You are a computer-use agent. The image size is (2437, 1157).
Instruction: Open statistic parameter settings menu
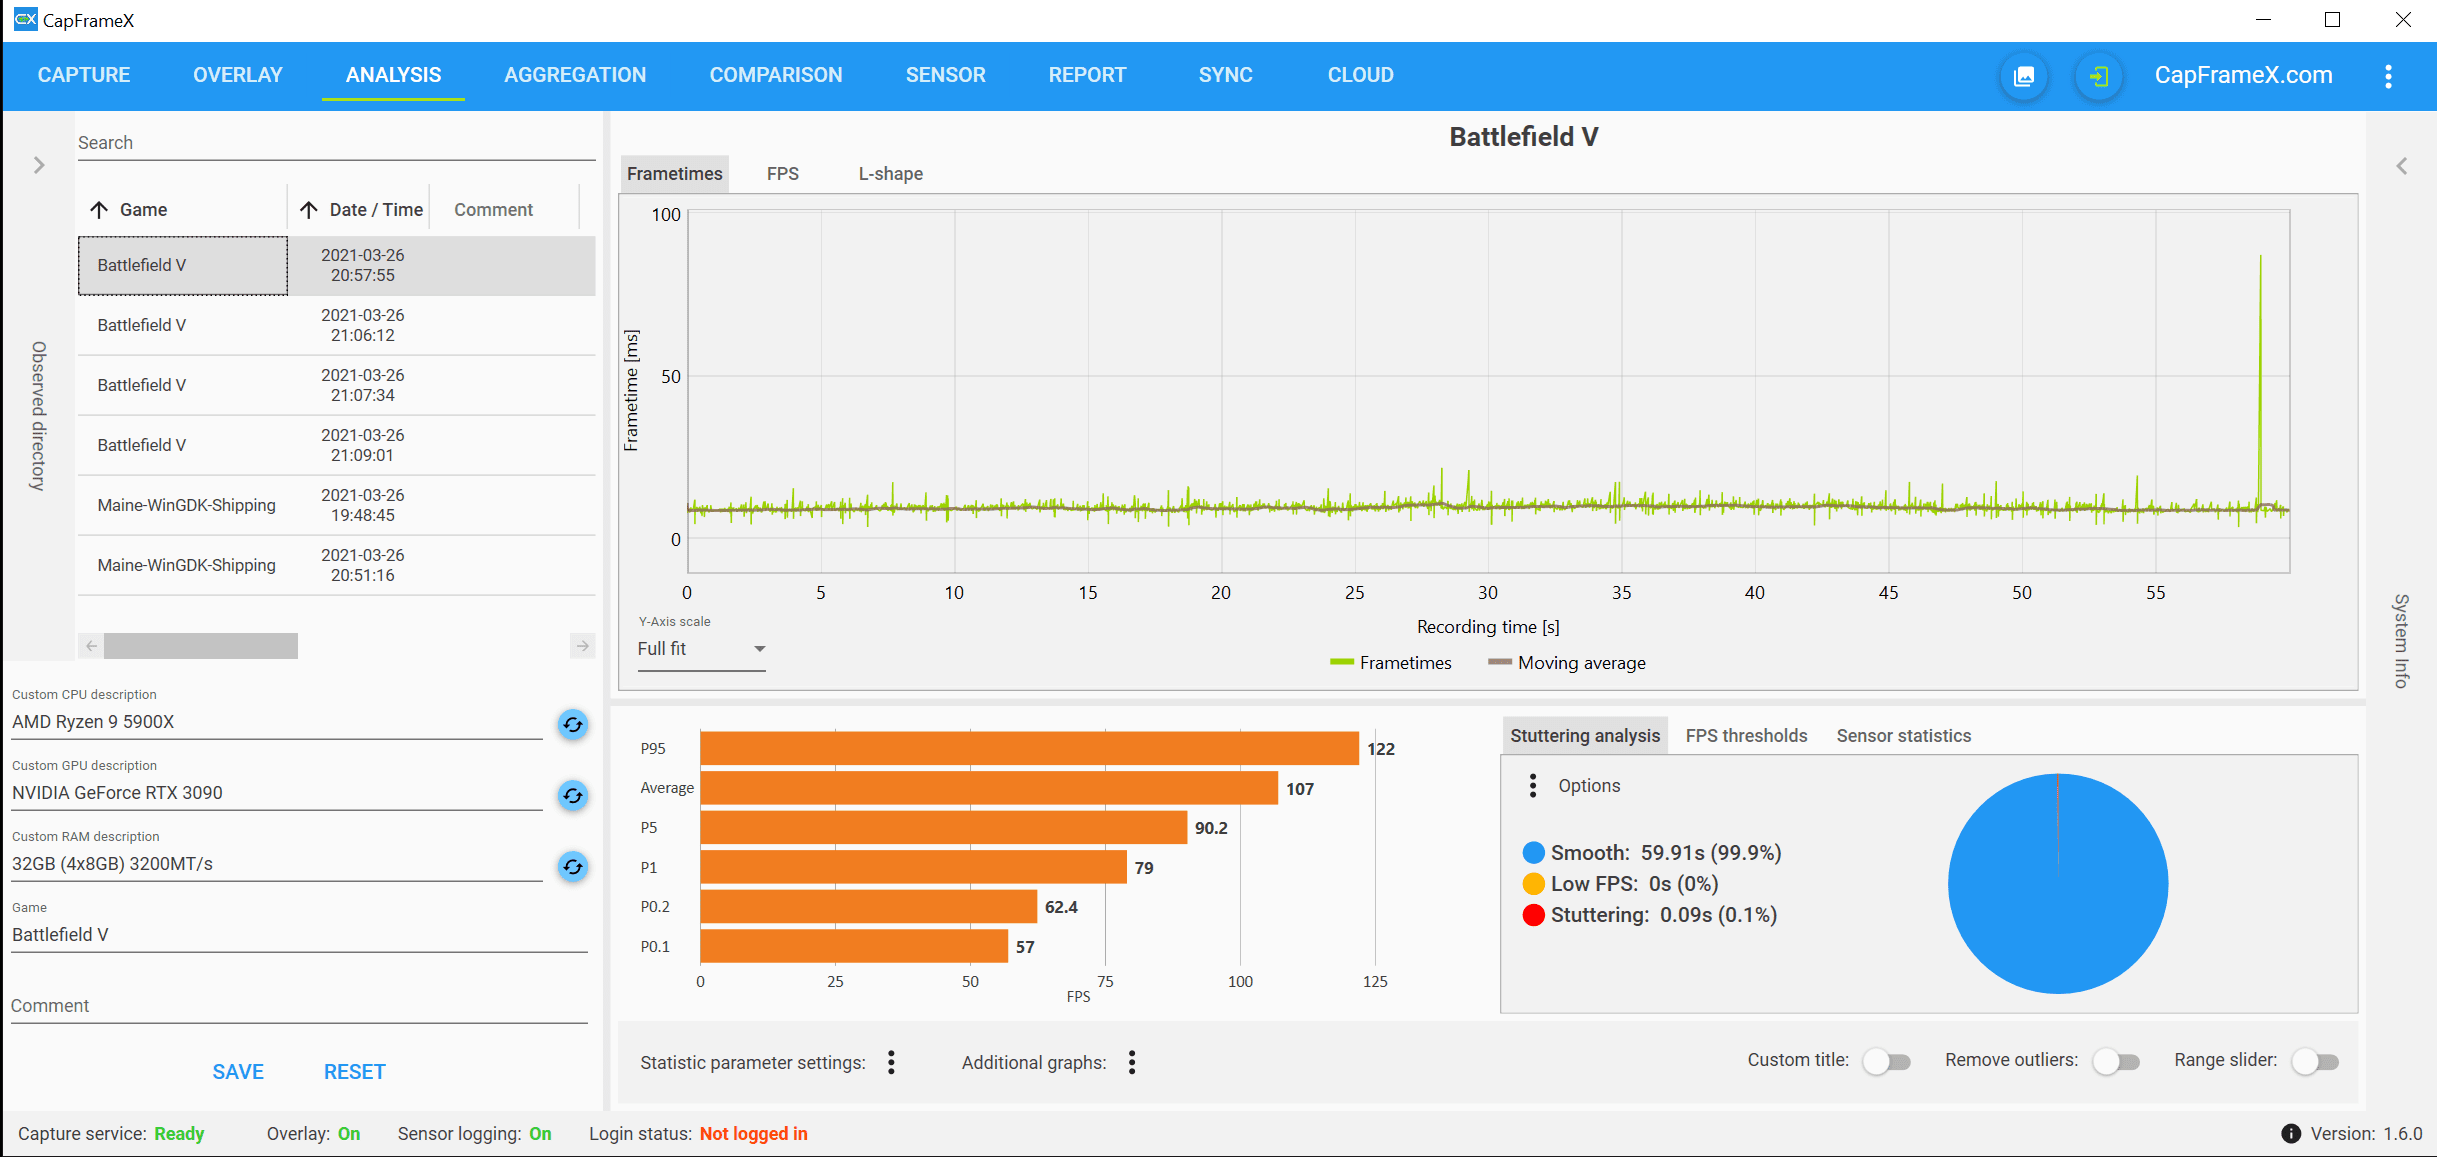coord(891,1062)
